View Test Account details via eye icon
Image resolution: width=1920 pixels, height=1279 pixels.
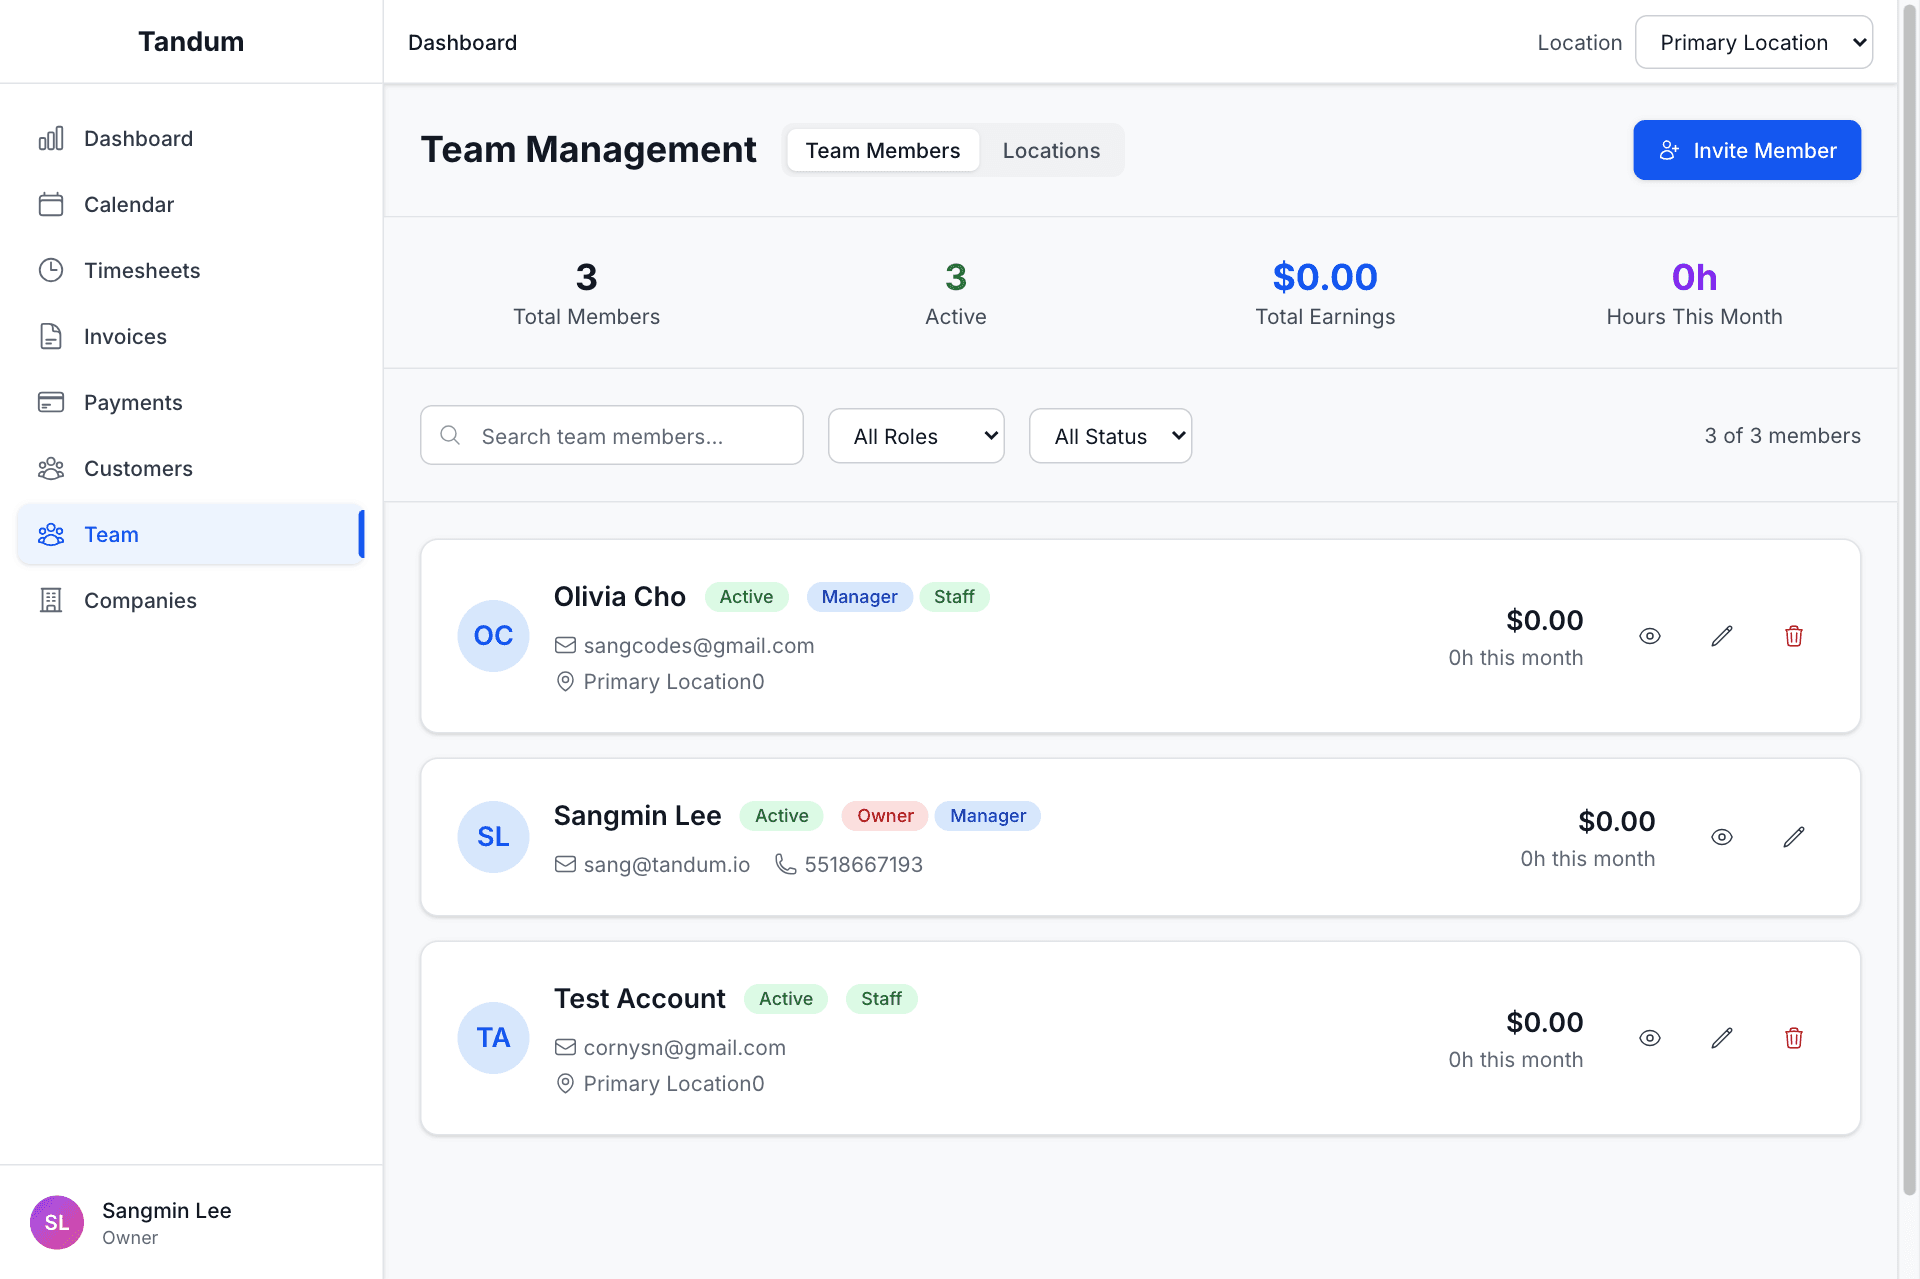[x=1649, y=1038]
